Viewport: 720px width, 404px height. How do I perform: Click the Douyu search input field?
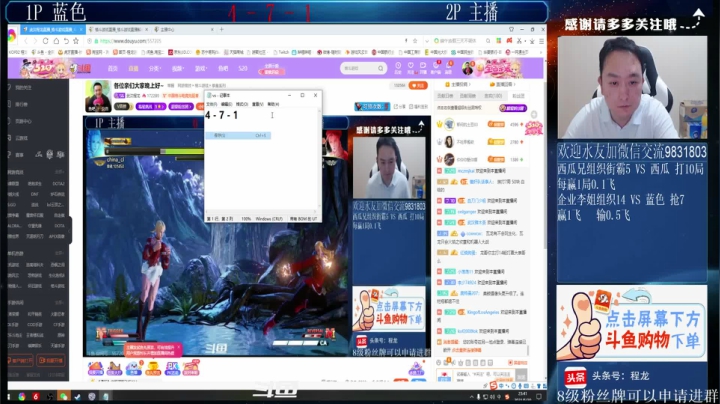[x=359, y=68]
